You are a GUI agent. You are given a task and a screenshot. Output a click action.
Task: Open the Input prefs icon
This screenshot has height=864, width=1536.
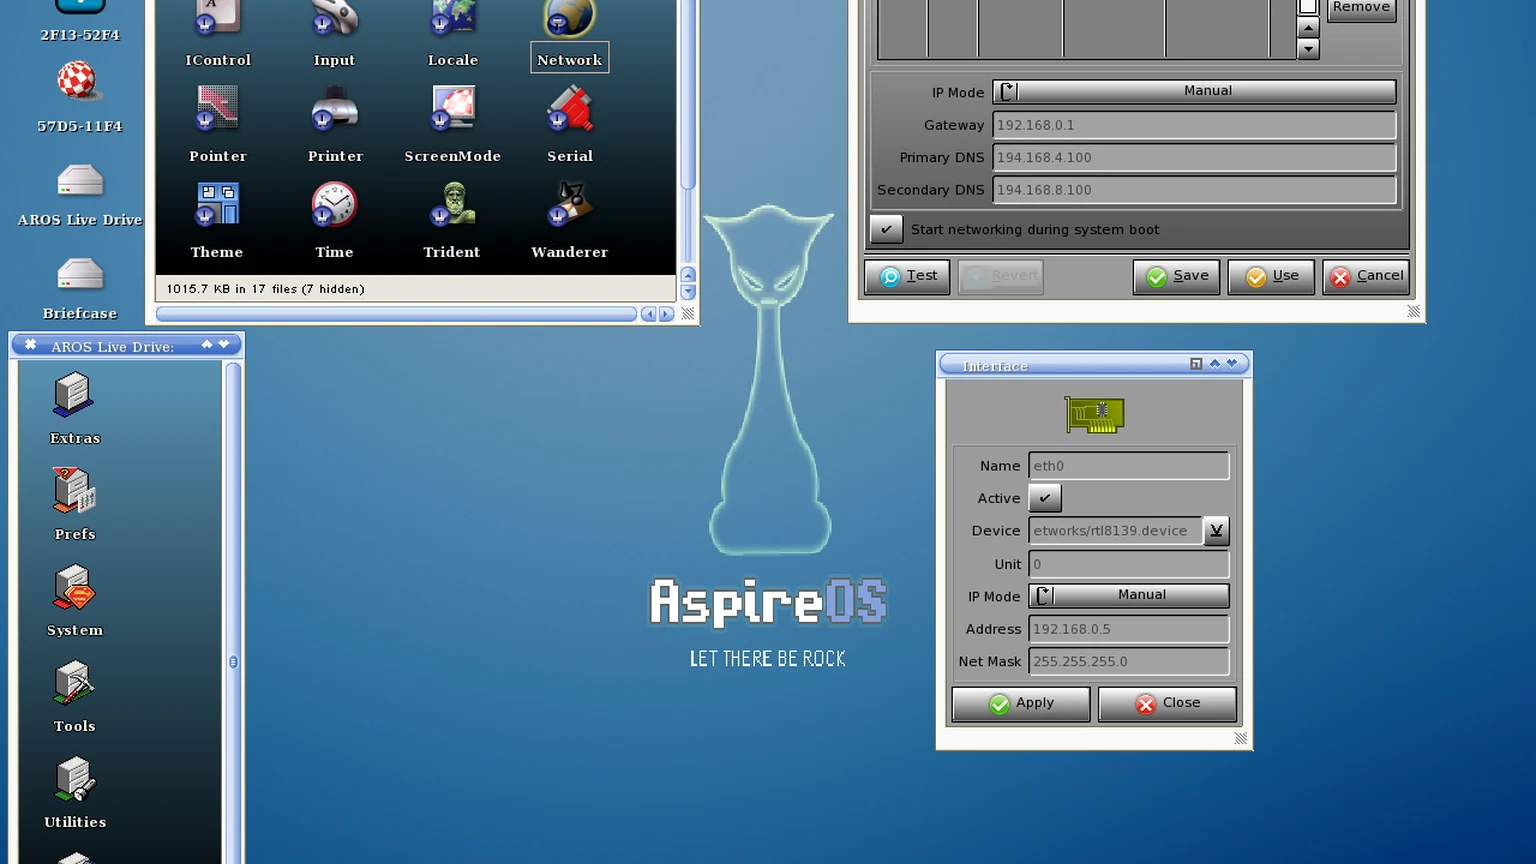click(334, 35)
